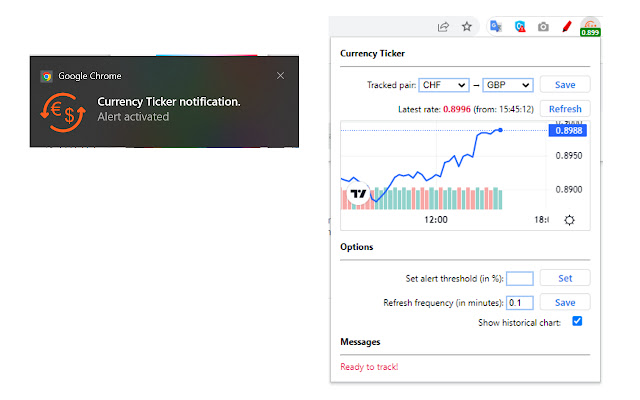
Task: Click the refresh frequency field showing 0.1
Action: 520,303
